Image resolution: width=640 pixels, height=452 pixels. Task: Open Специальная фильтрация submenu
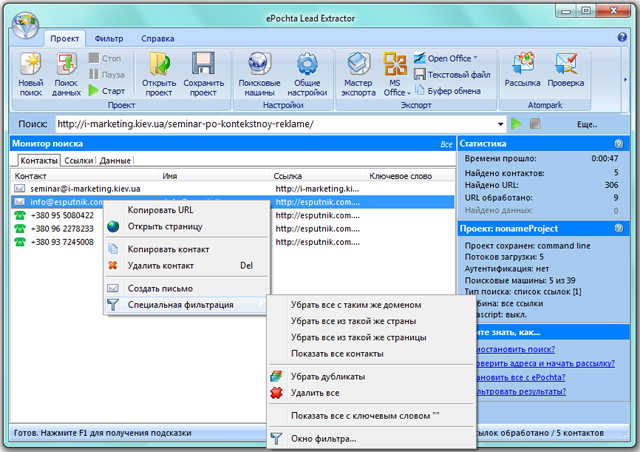187,305
